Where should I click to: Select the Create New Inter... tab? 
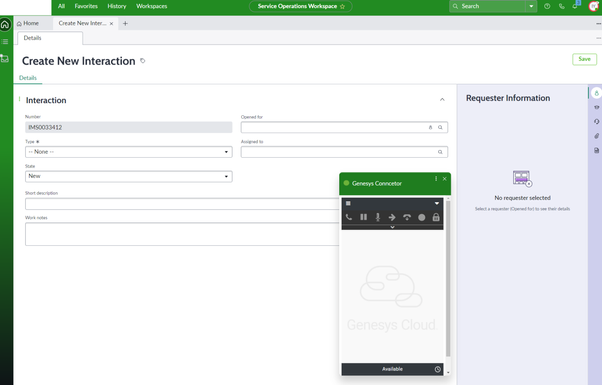tap(82, 23)
